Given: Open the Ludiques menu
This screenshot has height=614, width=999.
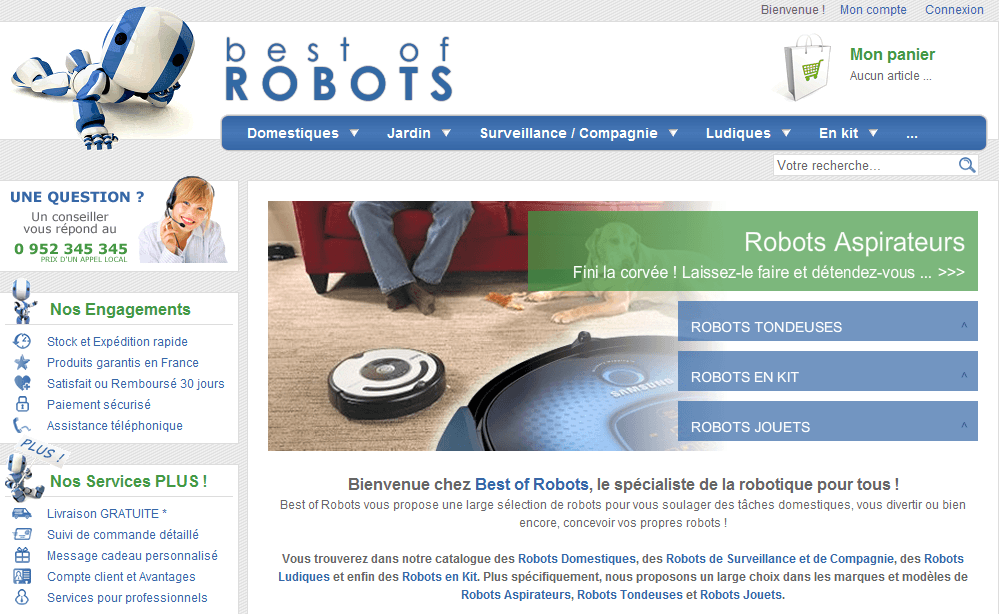Looking at the screenshot, I should point(738,133).
